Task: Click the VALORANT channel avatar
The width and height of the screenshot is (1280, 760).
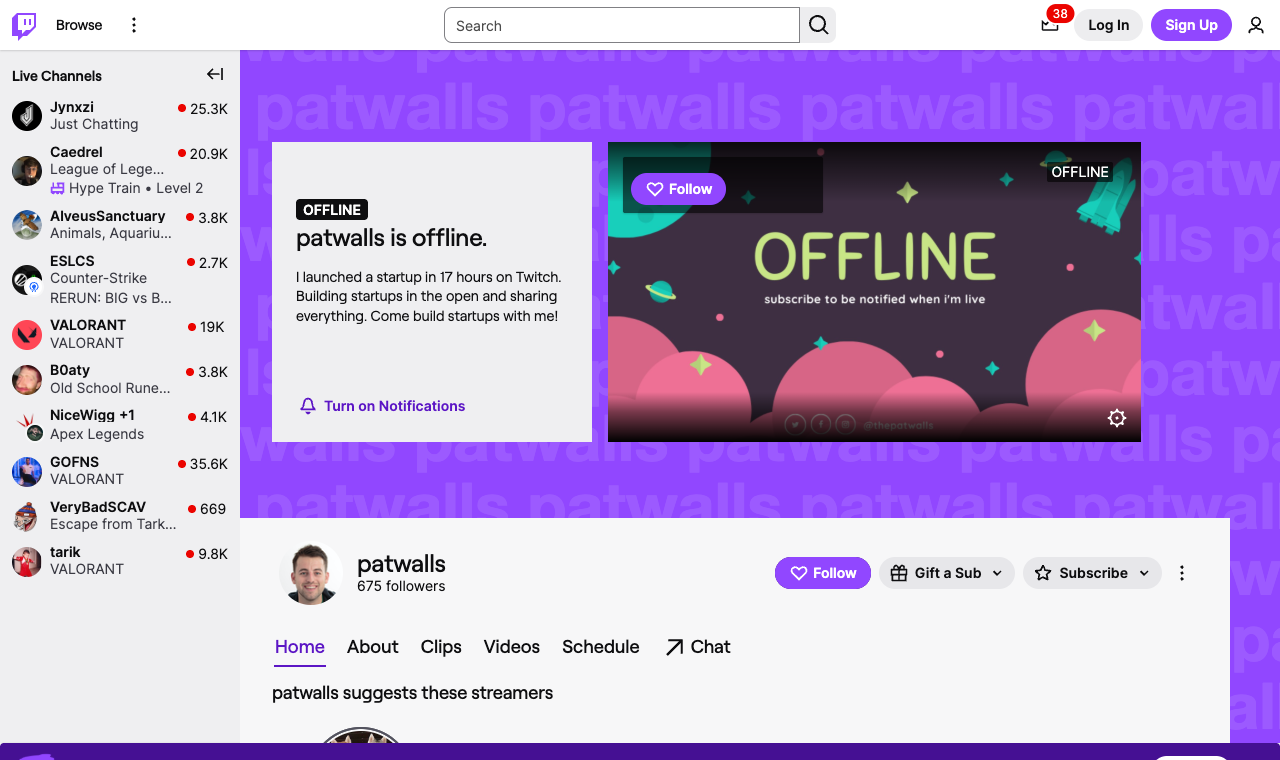Action: pos(27,334)
